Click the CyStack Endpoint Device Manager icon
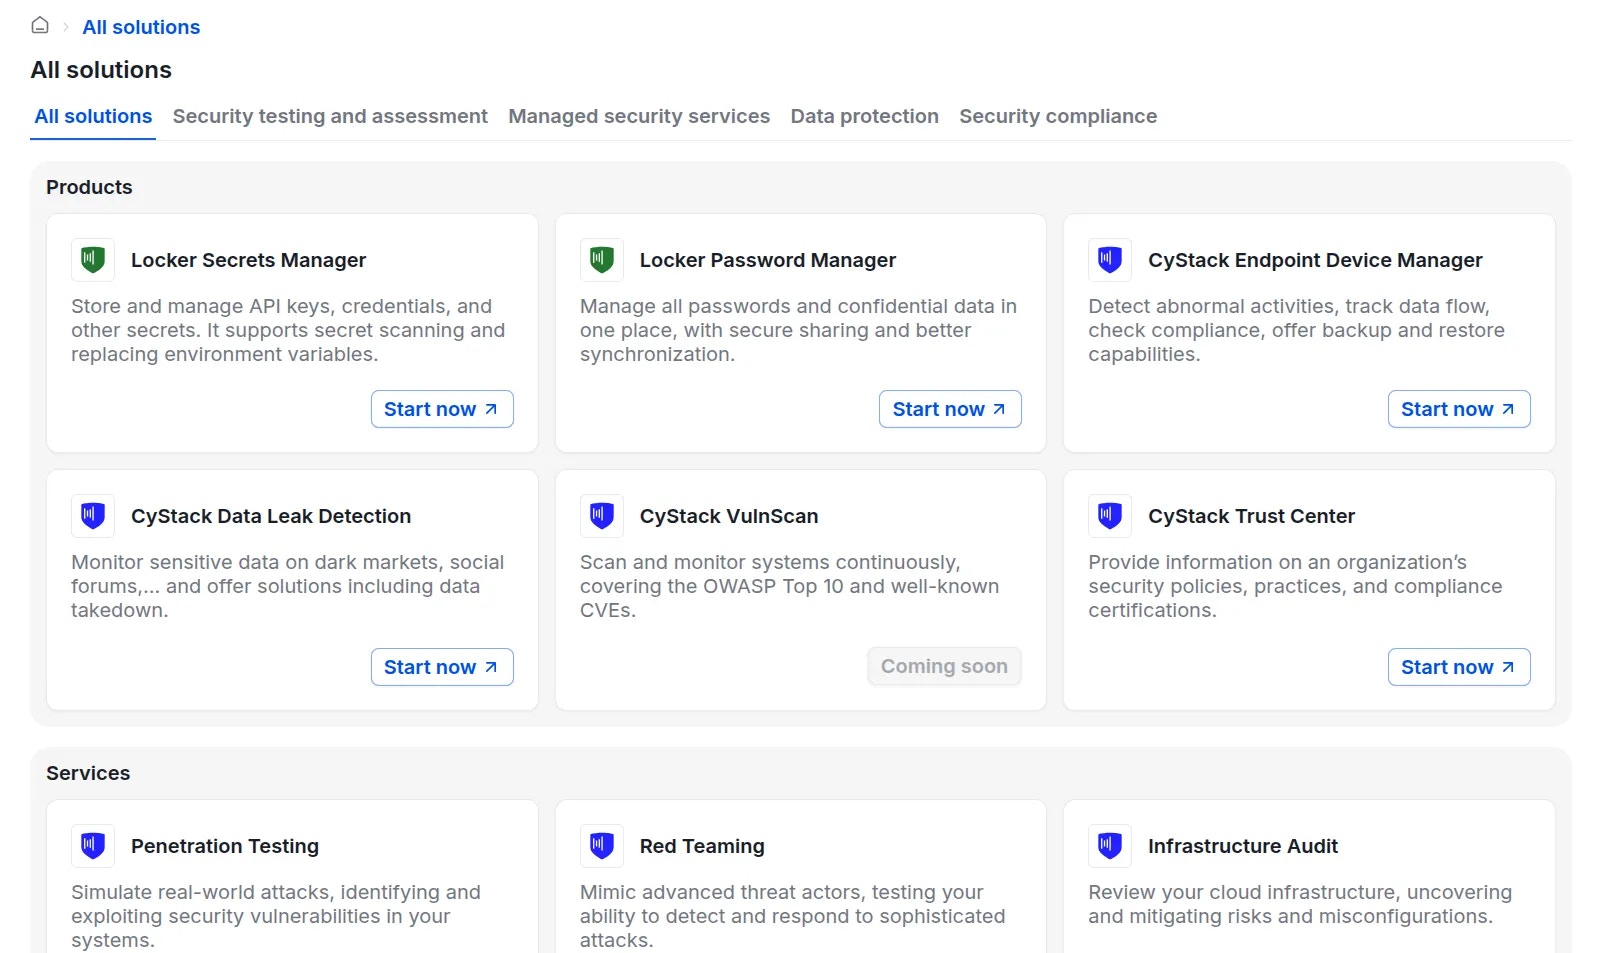The image size is (1600, 953). pos(1110,260)
